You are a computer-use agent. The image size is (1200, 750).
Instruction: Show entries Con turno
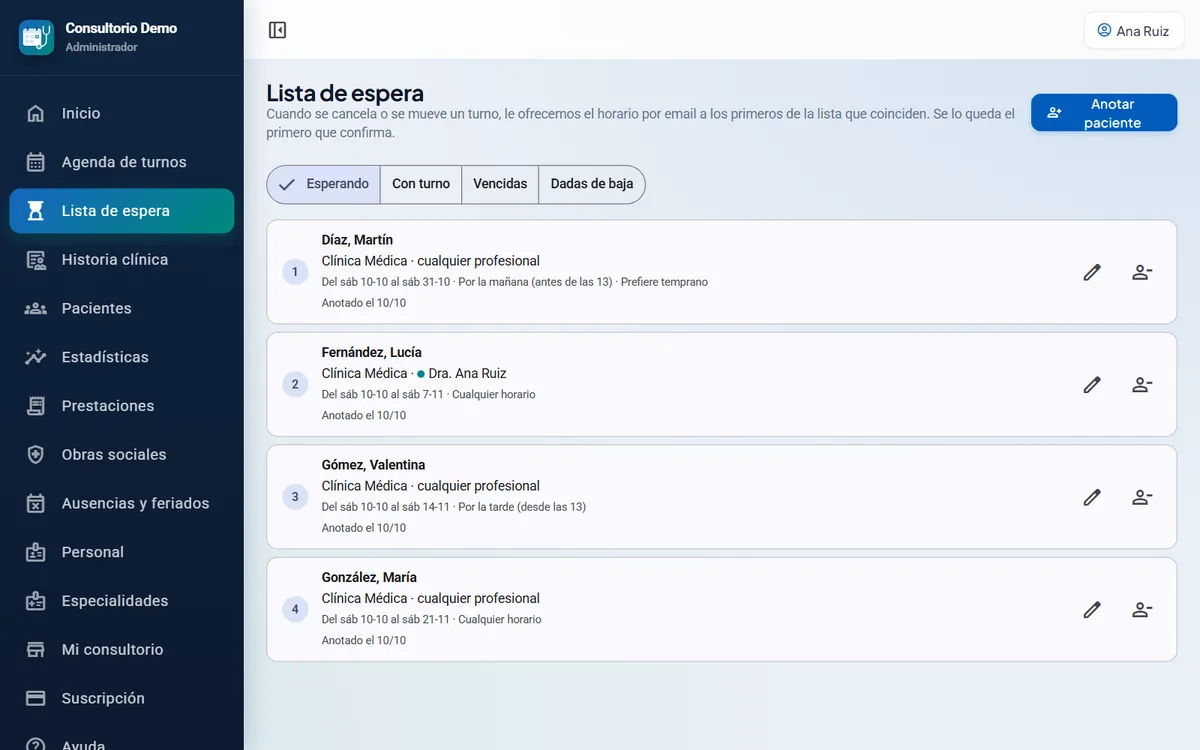tap(421, 184)
